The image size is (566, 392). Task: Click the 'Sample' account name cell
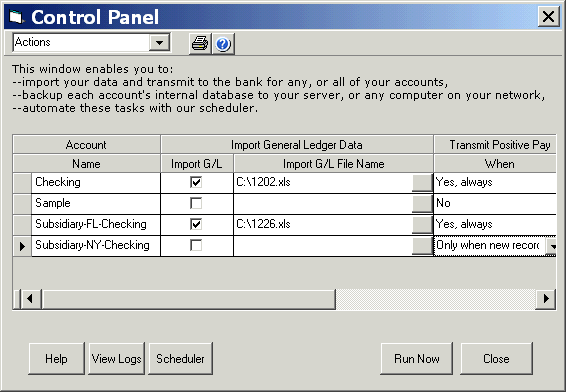point(96,203)
